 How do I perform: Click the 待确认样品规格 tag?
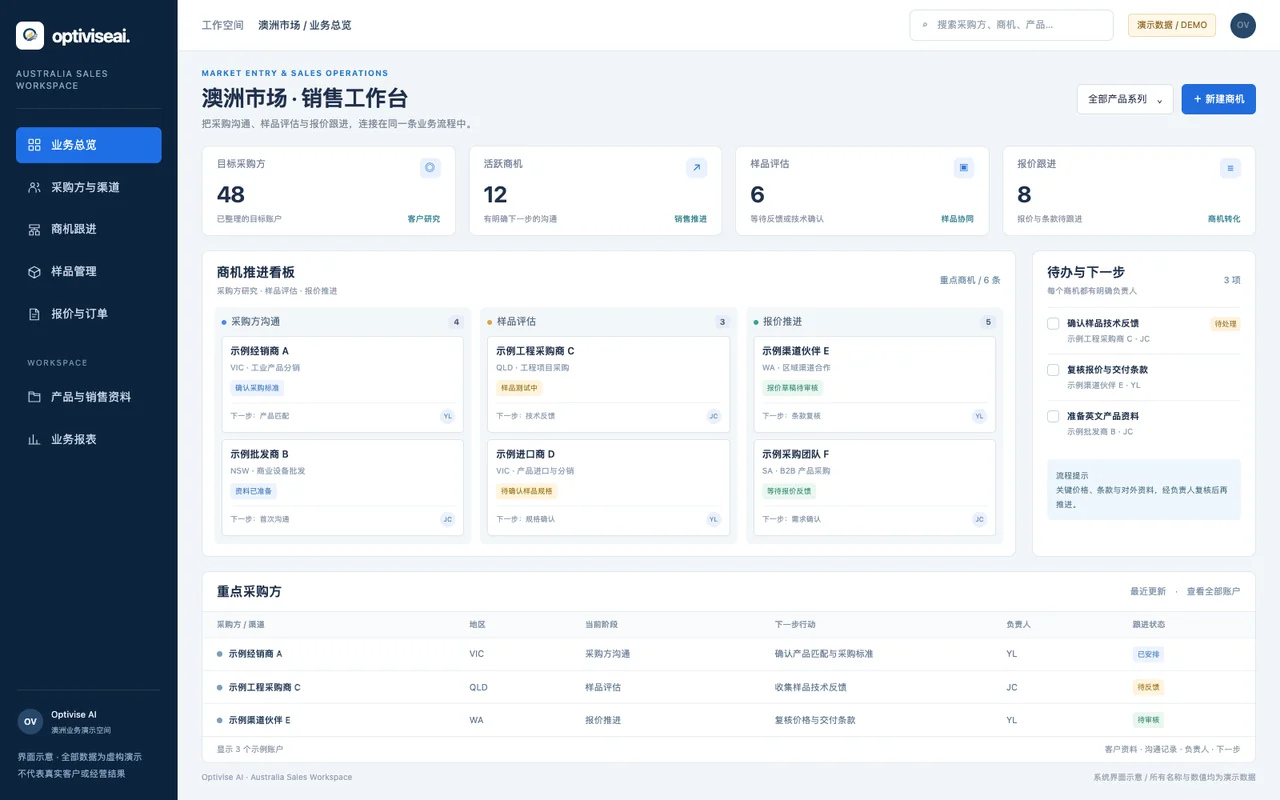click(526, 491)
